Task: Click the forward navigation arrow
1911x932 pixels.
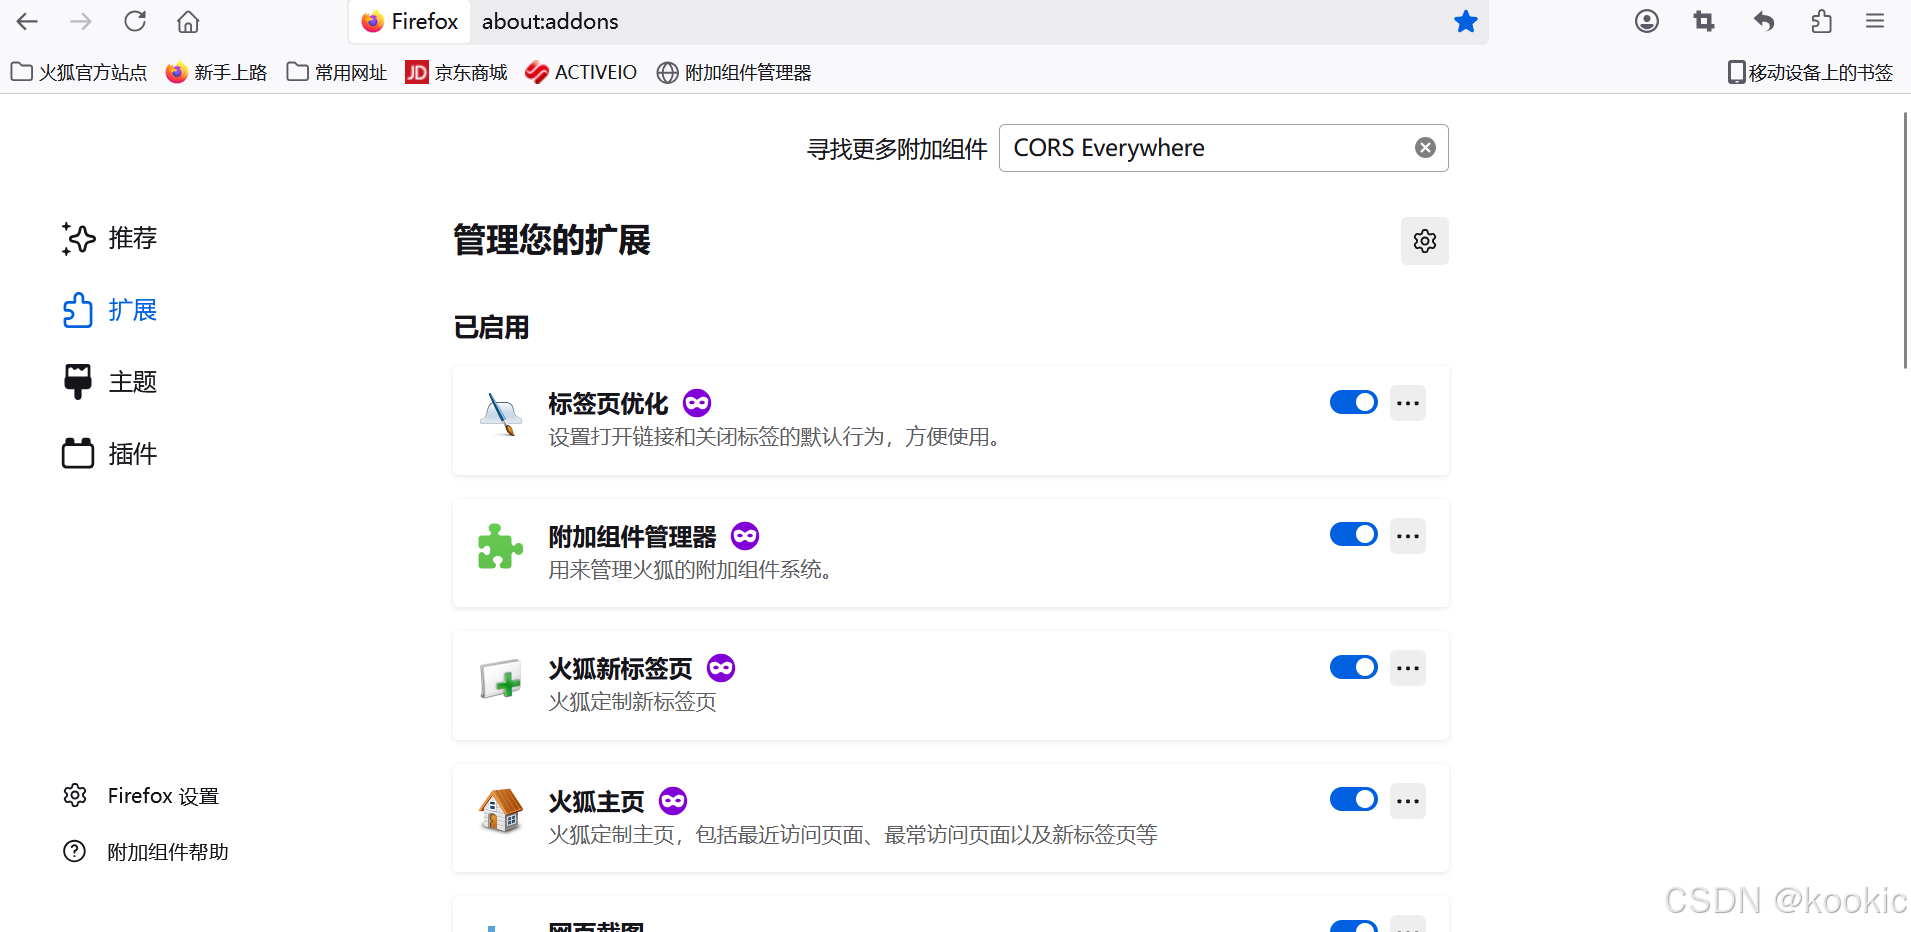Action: tap(81, 21)
